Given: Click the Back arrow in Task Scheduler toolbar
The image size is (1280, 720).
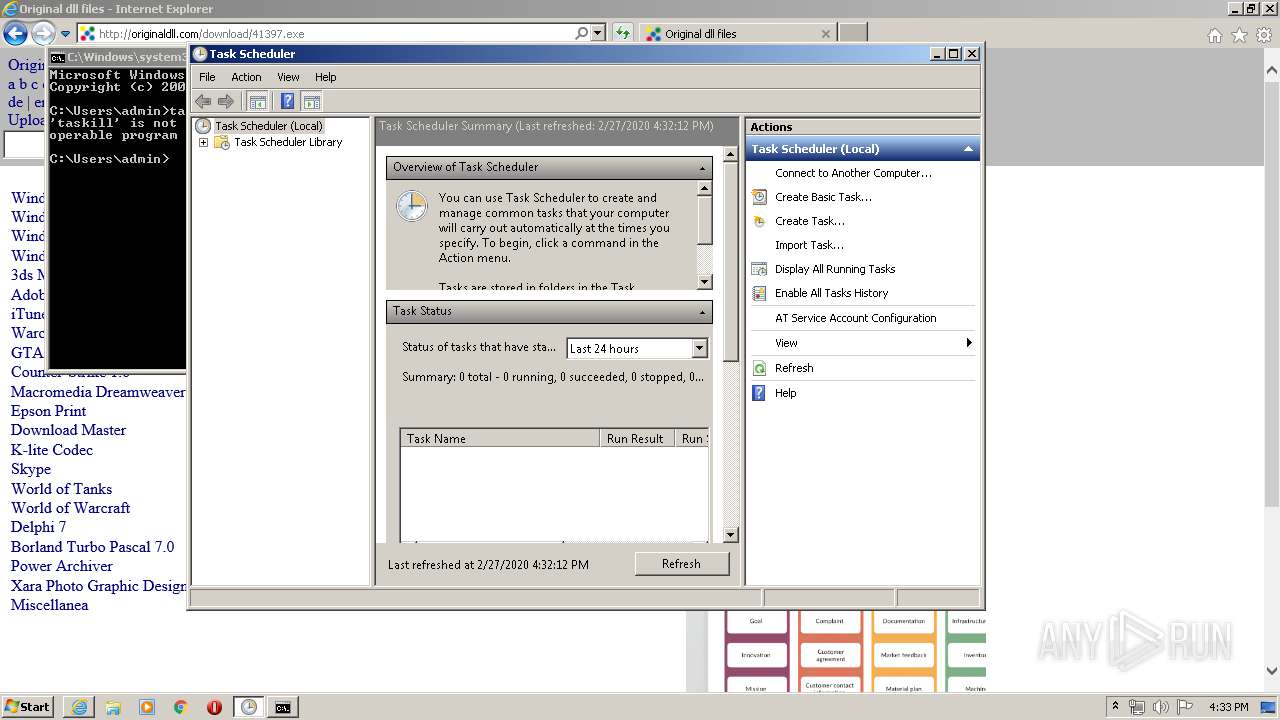Looking at the screenshot, I should click(x=203, y=101).
